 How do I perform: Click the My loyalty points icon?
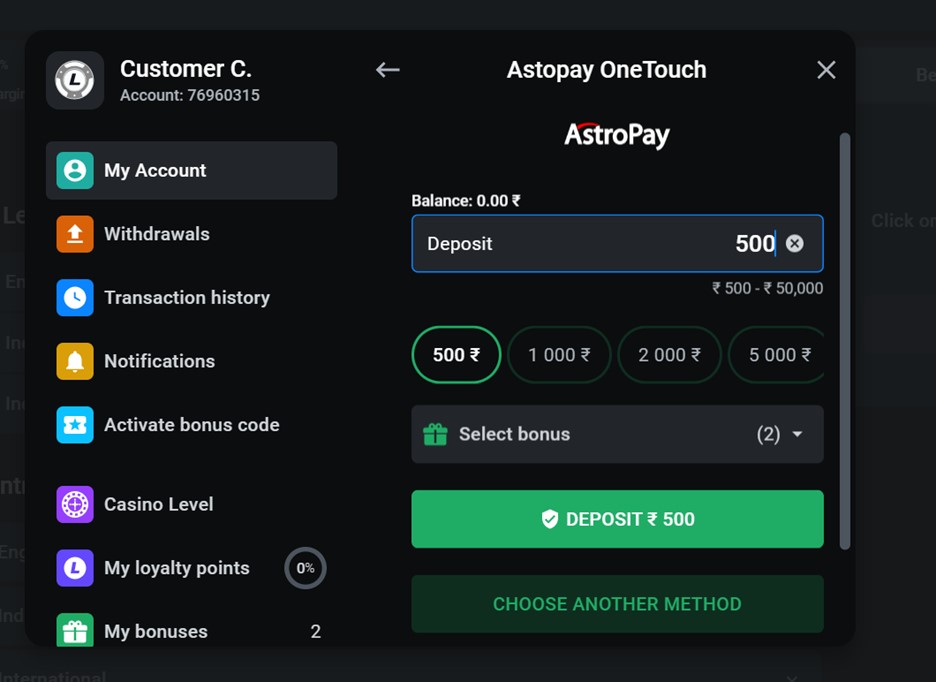coord(75,568)
